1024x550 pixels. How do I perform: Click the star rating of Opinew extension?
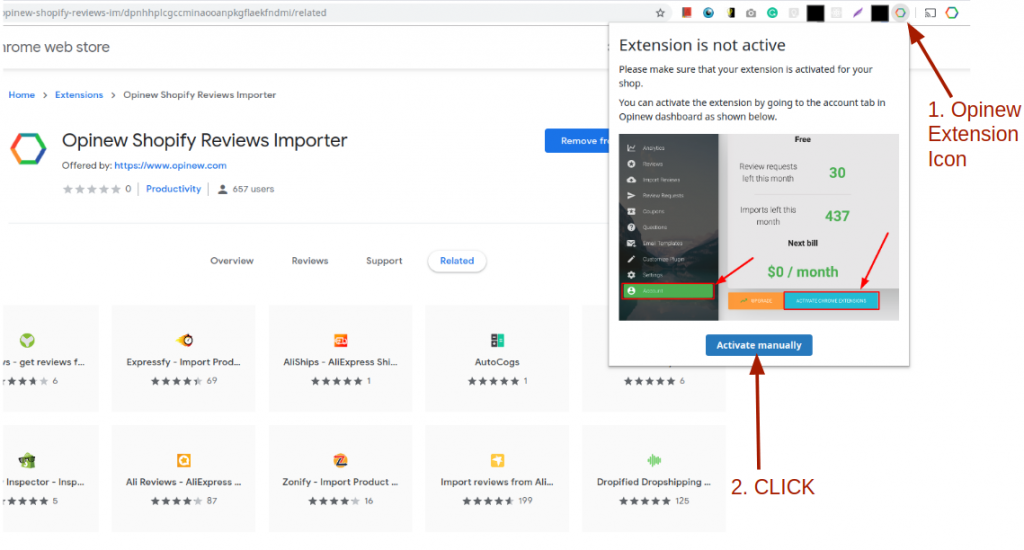click(91, 189)
